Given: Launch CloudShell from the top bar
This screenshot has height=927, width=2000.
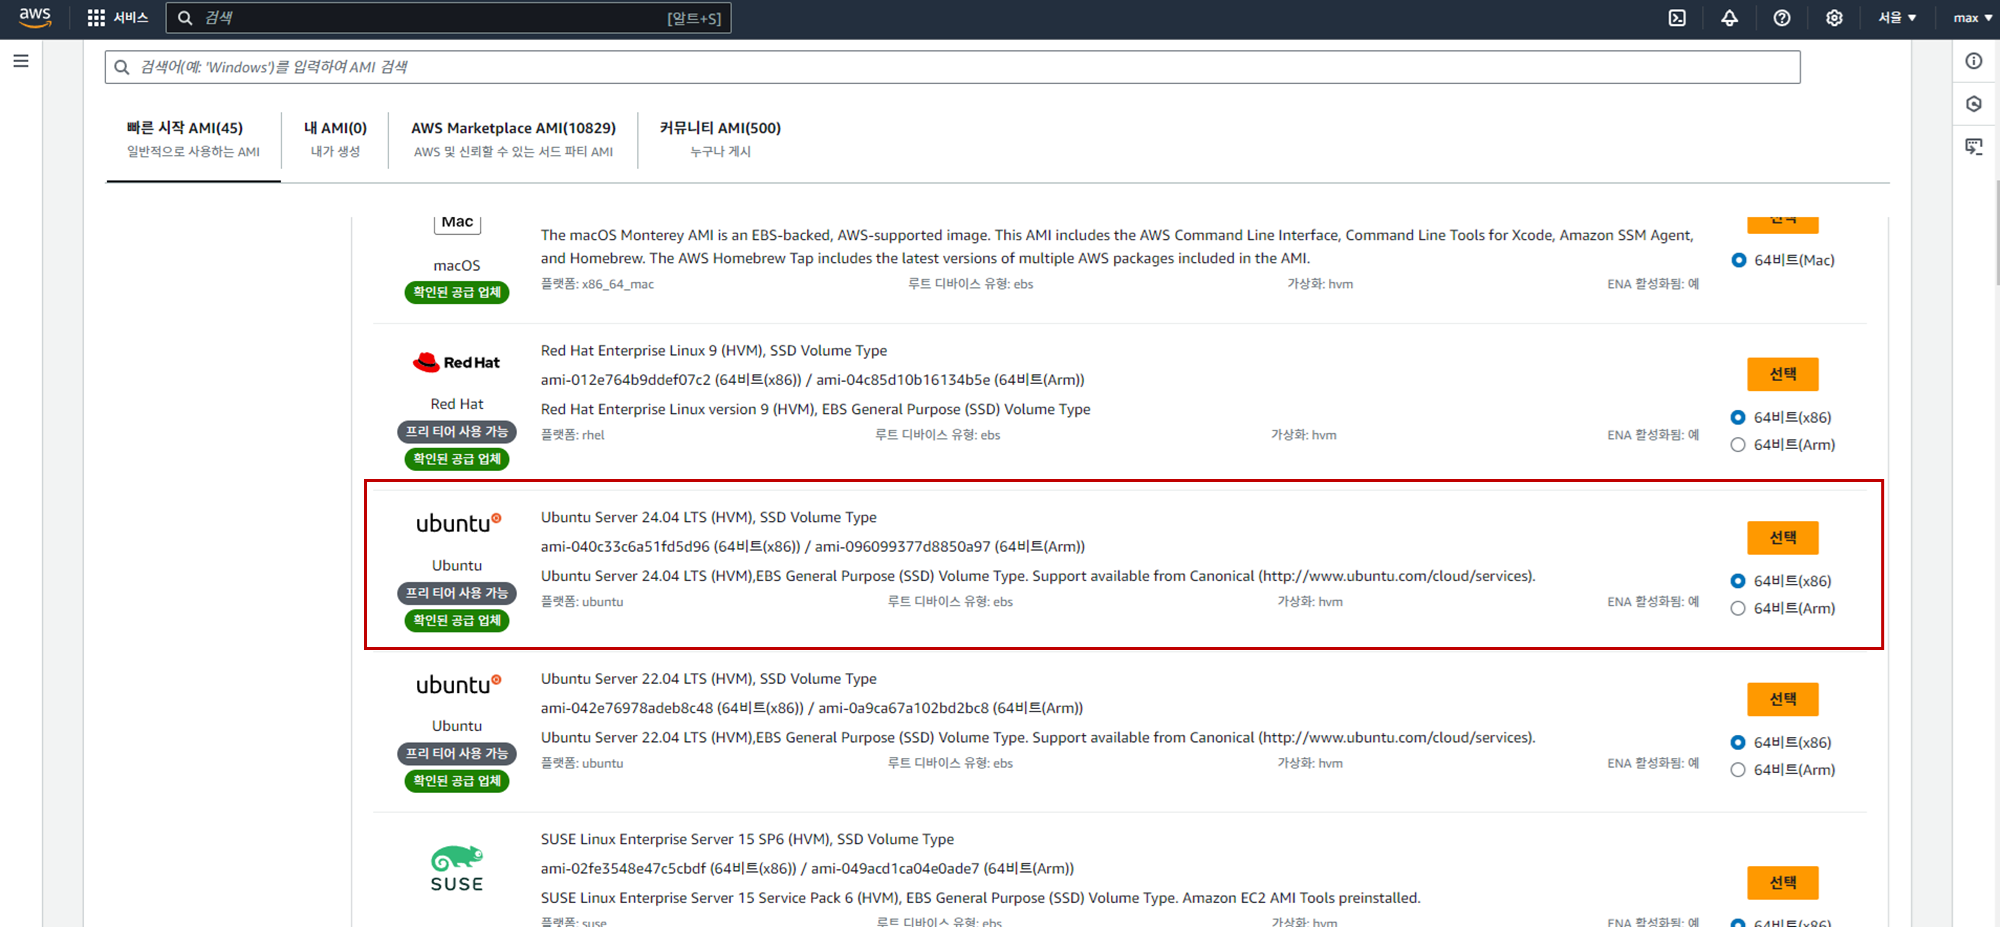Looking at the screenshot, I should click(x=1677, y=18).
